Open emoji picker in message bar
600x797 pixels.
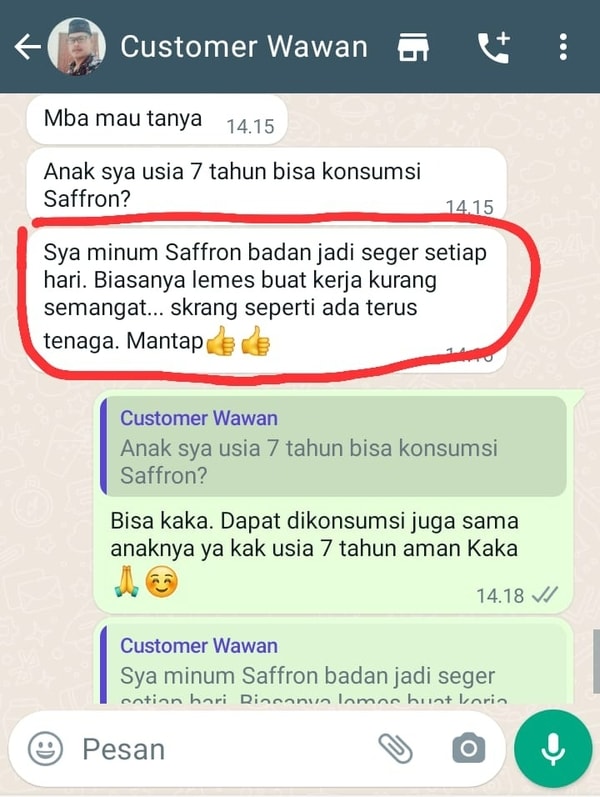[x=45, y=749]
